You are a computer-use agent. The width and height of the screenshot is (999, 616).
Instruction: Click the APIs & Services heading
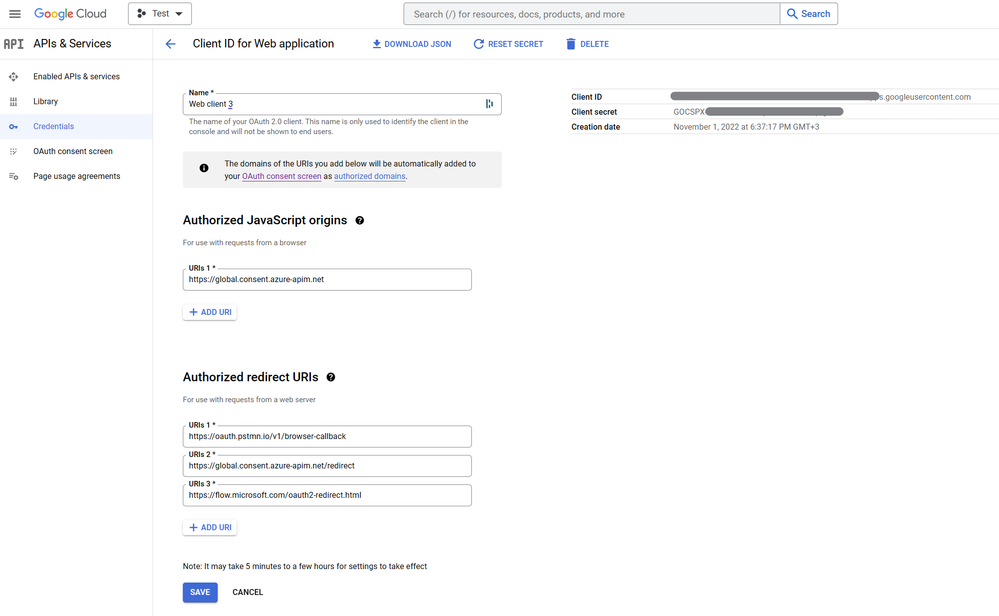pyautogui.click(x=72, y=43)
